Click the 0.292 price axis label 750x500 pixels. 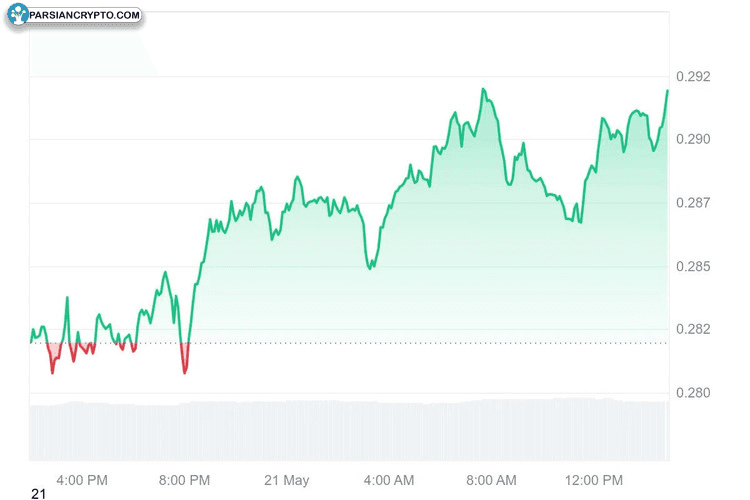[x=693, y=77]
